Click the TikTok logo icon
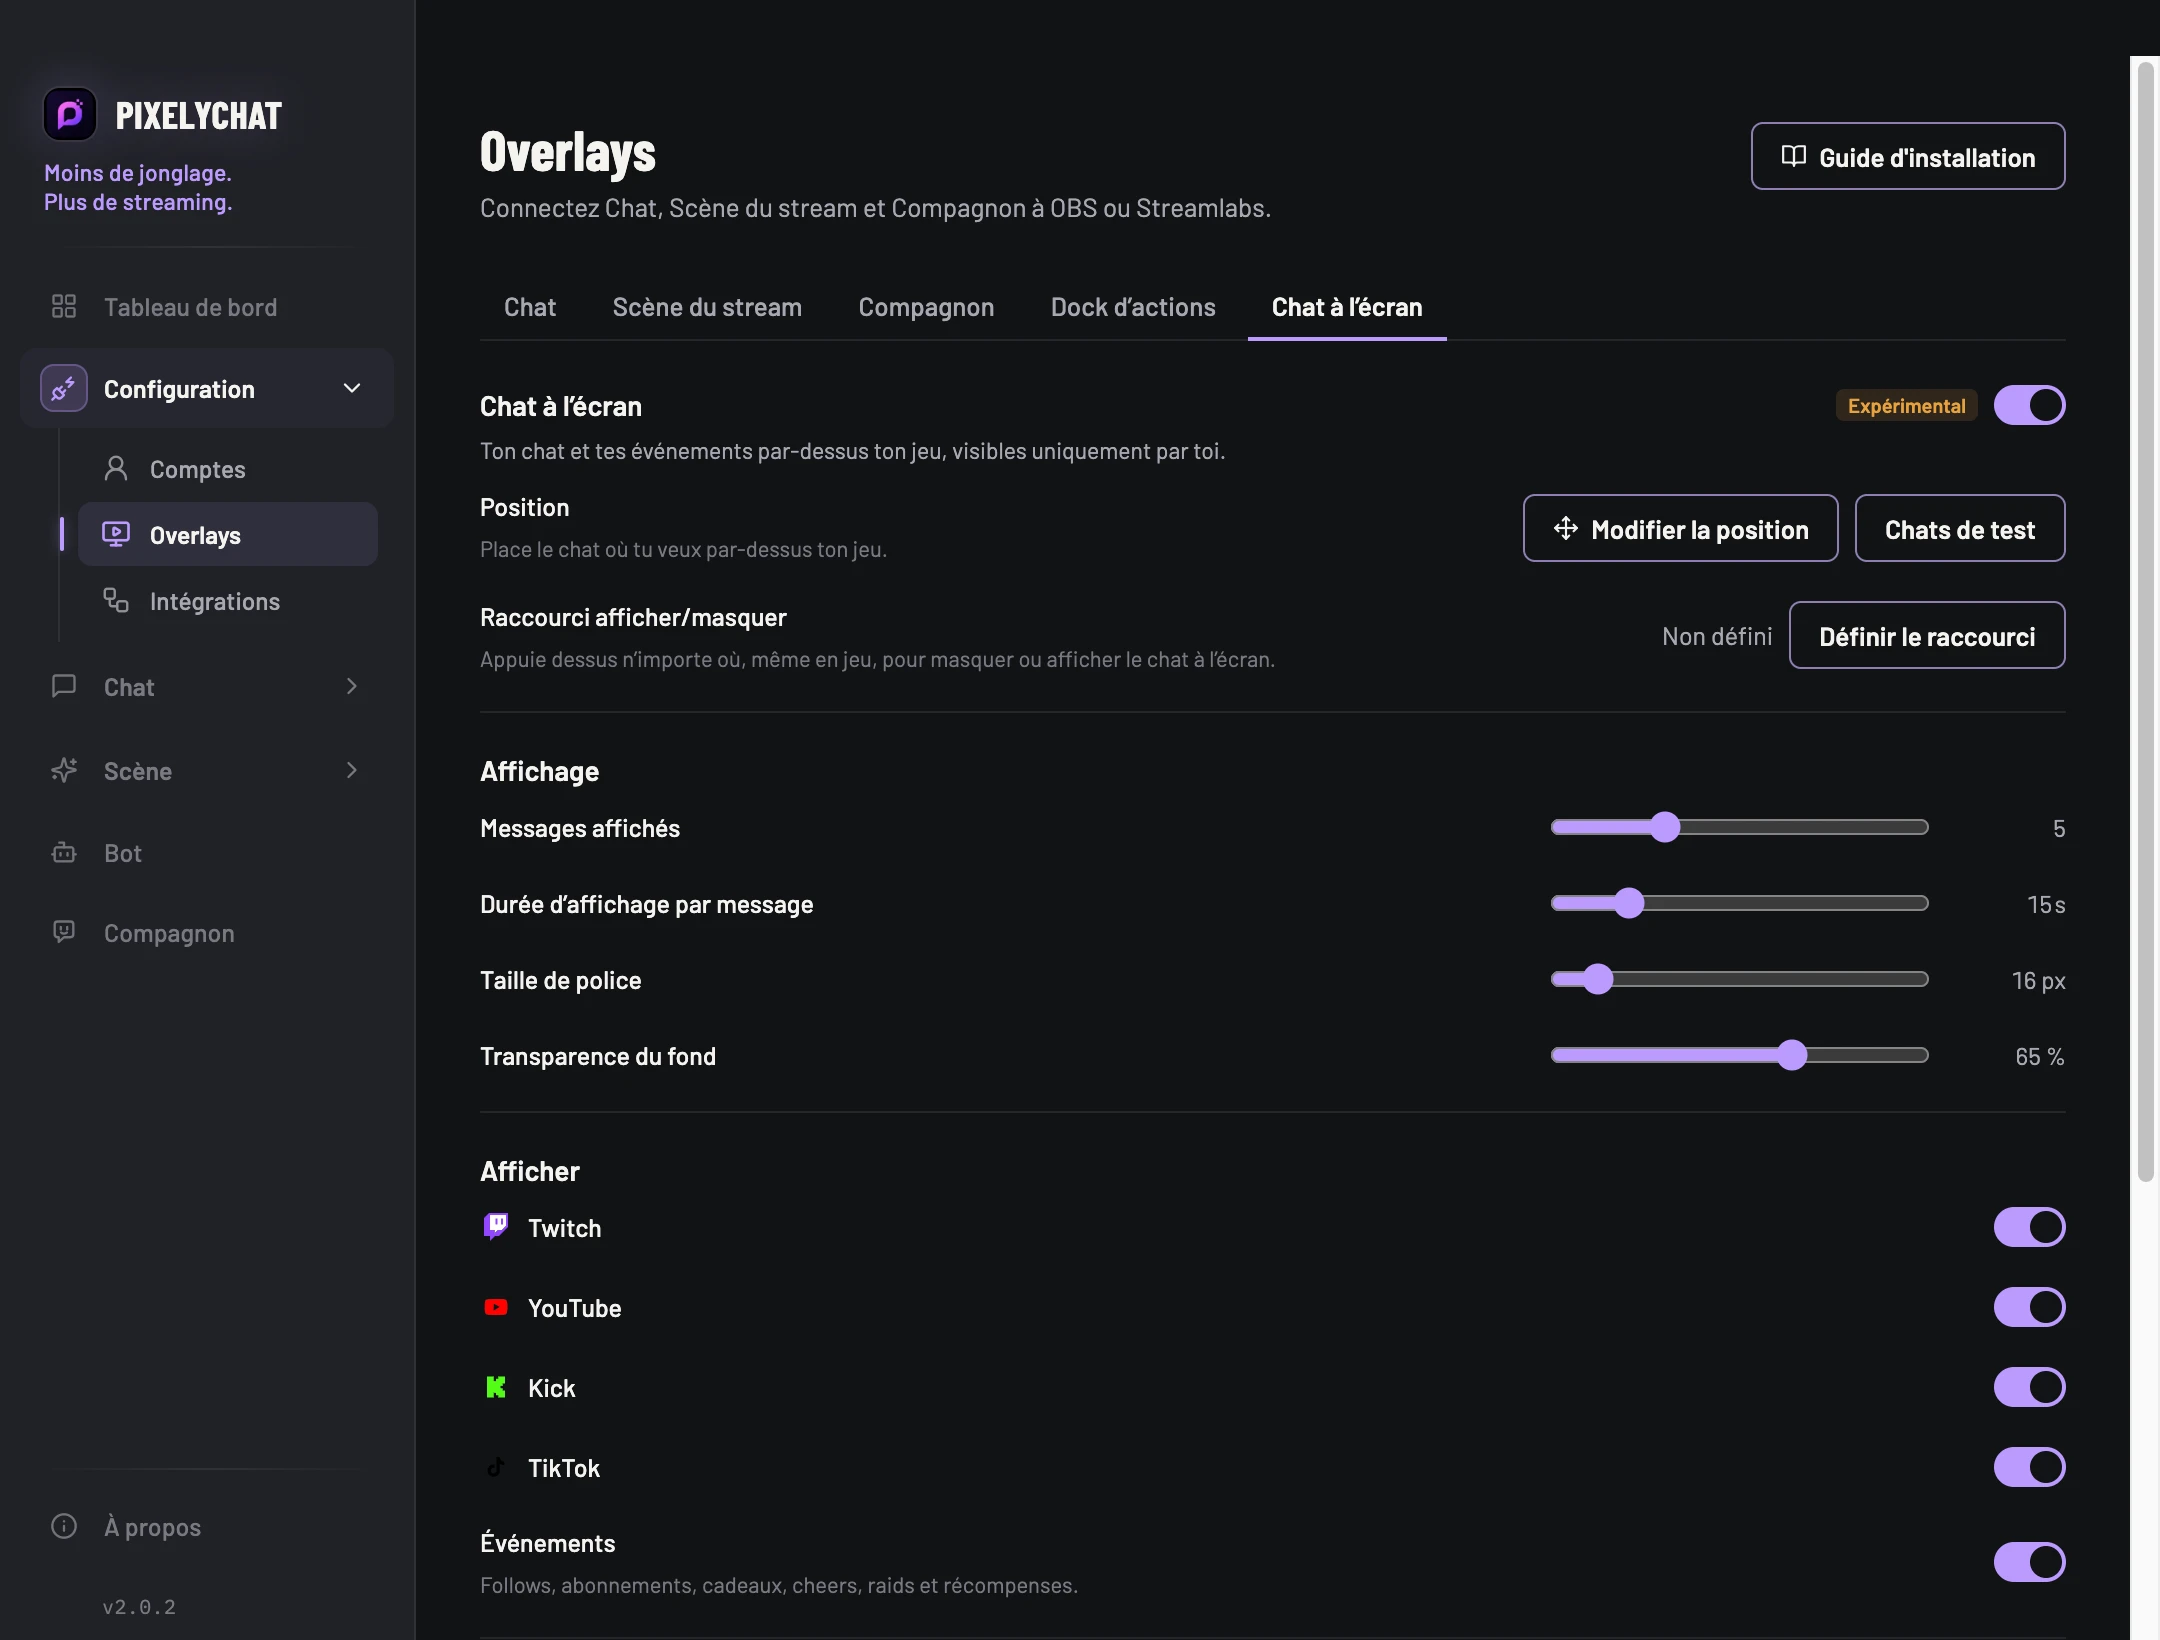The image size is (2160, 1640). pos(496,1467)
